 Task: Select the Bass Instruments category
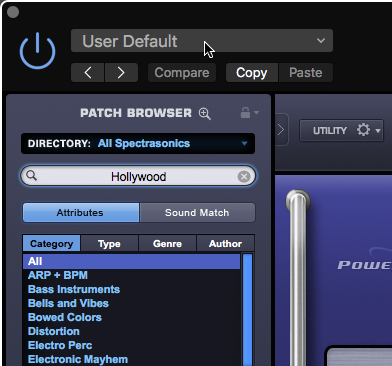[x=131, y=289]
